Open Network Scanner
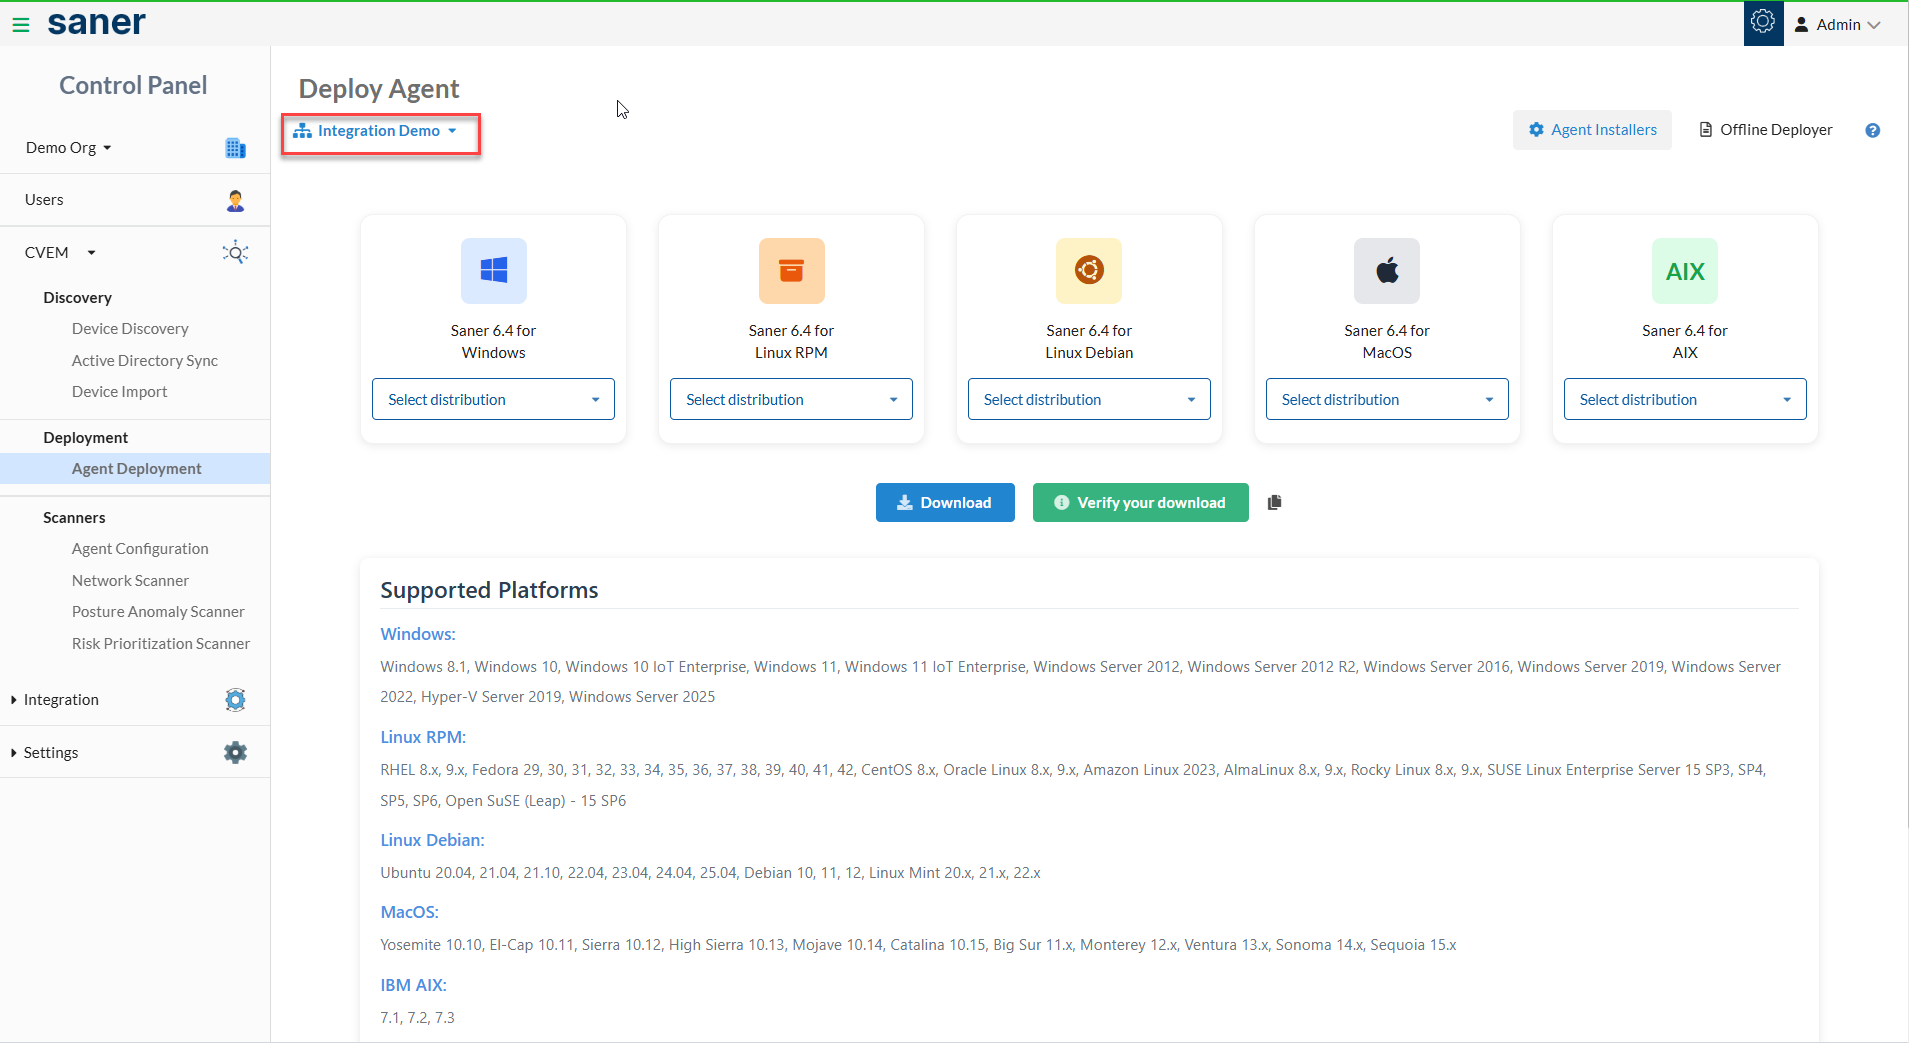The image size is (1909, 1043). click(130, 581)
